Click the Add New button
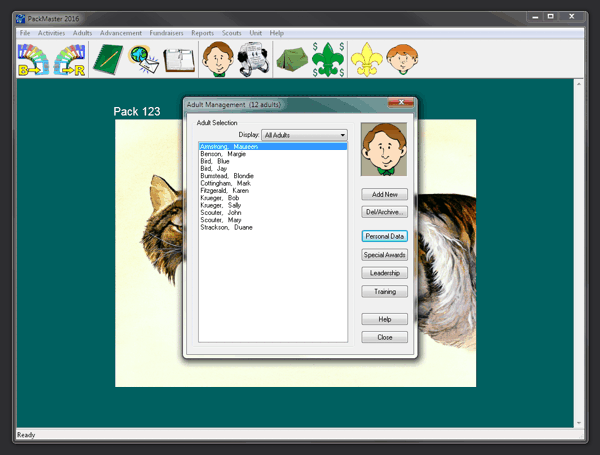Screen dimensions: 600x455 coord(385,194)
